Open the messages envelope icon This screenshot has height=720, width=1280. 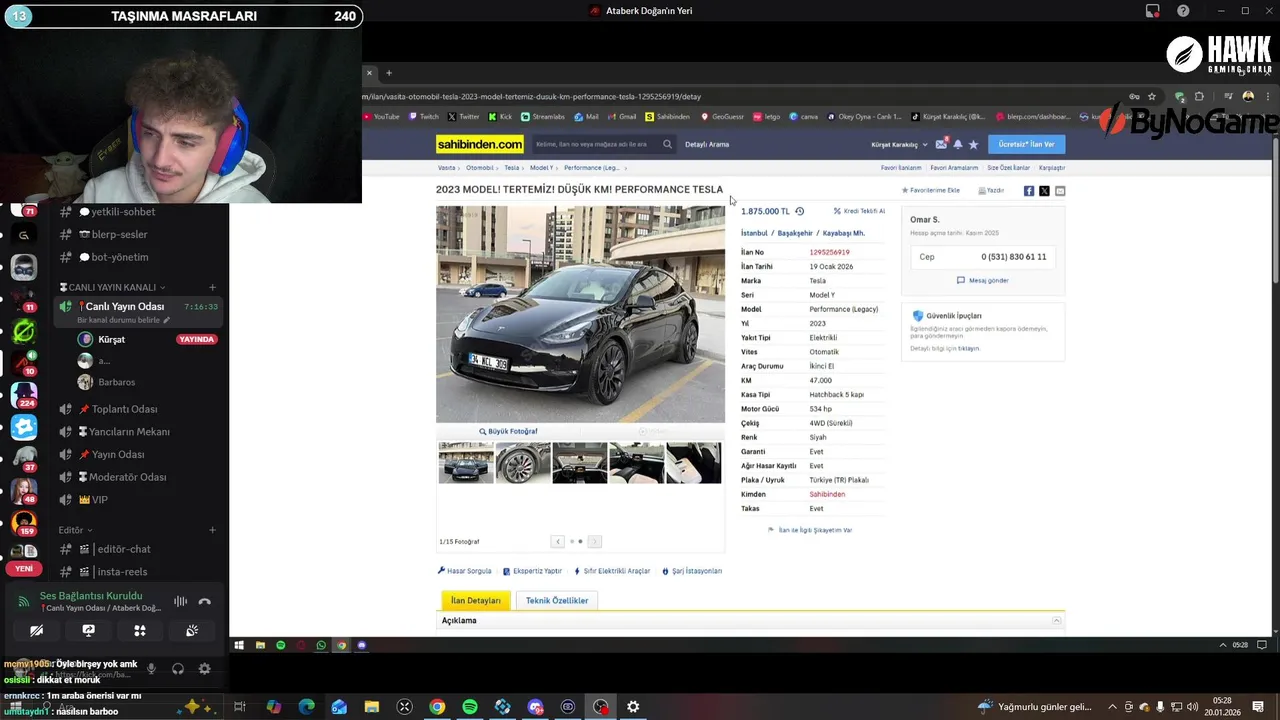pos(941,144)
